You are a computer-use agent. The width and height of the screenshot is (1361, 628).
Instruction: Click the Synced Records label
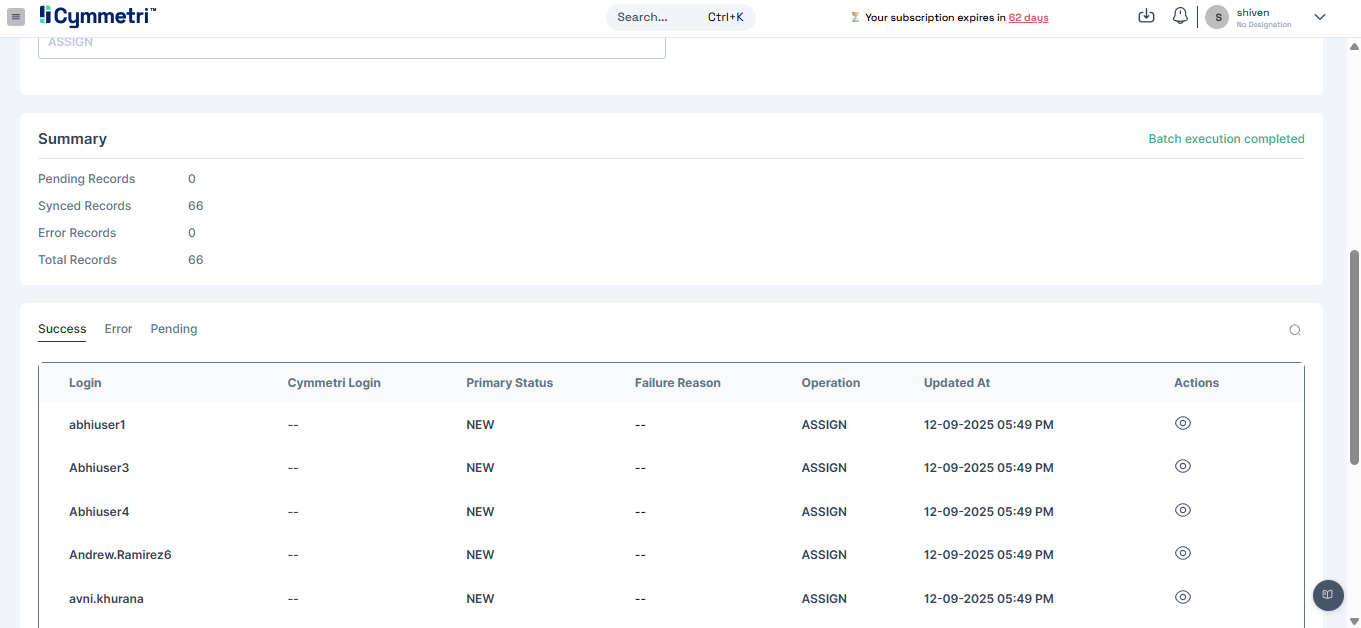coord(85,206)
